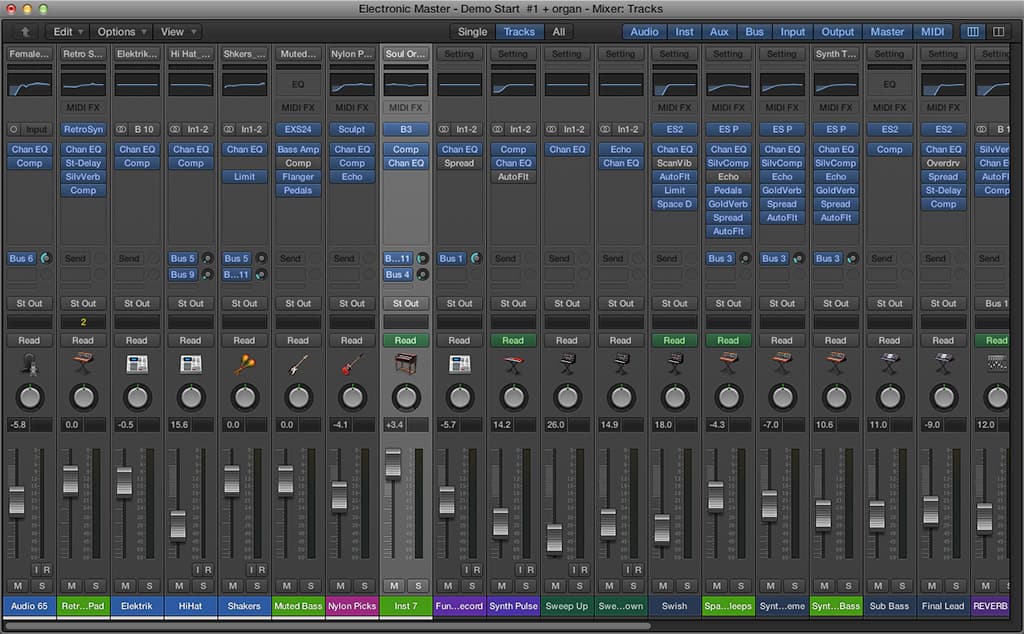This screenshot has height=634, width=1024.
Task: Solo the Nylon Picks channel
Action: [364, 586]
